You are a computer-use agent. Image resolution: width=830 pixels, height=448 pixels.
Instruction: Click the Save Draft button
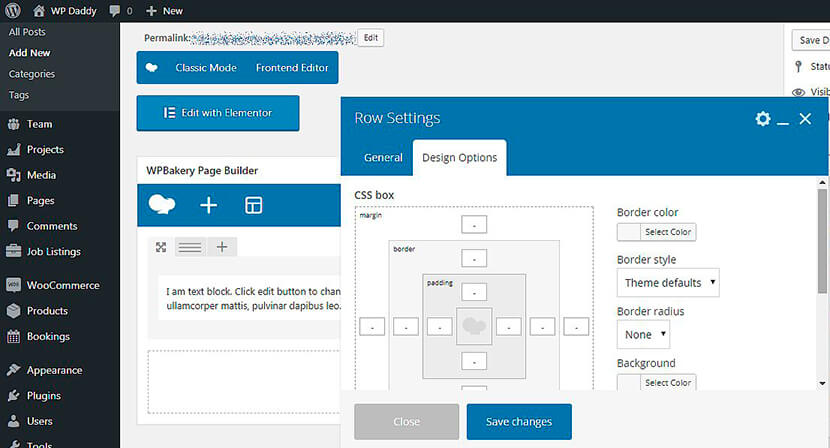[811, 40]
